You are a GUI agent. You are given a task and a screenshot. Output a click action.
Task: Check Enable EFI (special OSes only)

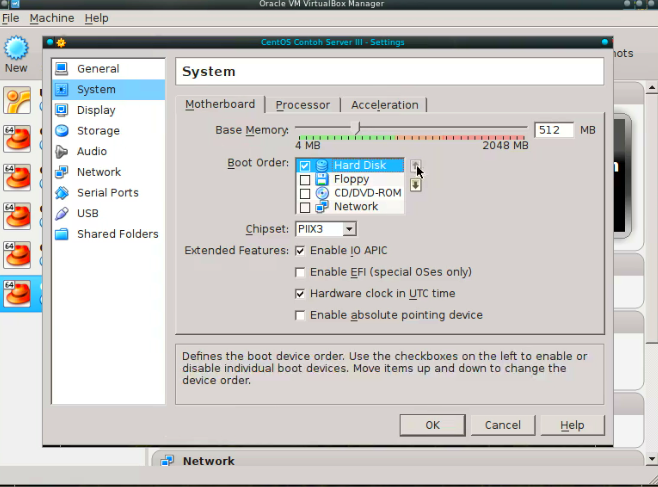pyautogui.click(x=300, y=273)
